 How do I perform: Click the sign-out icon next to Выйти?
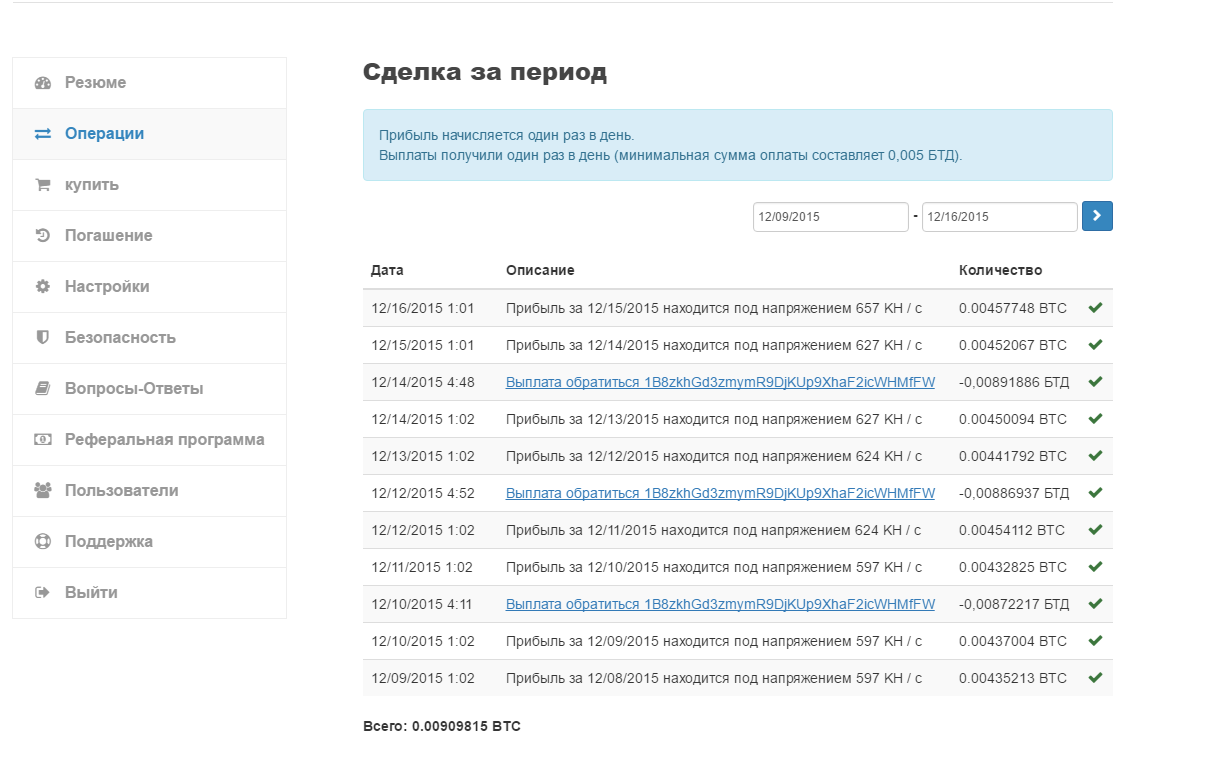pyautogui.click(x=42, y=593)
